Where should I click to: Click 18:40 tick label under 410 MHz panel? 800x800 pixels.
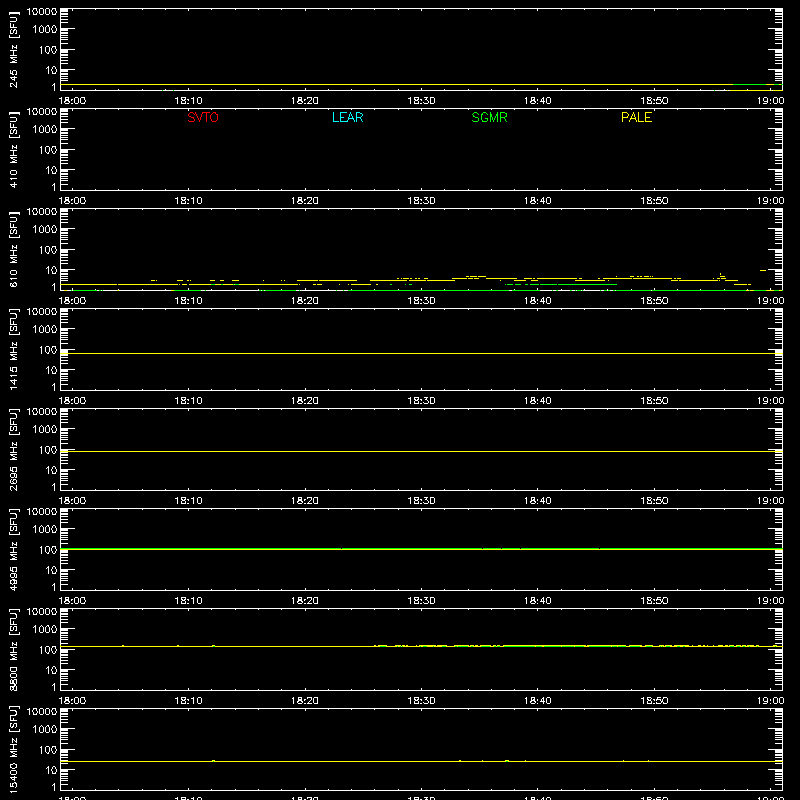point(538,201)
